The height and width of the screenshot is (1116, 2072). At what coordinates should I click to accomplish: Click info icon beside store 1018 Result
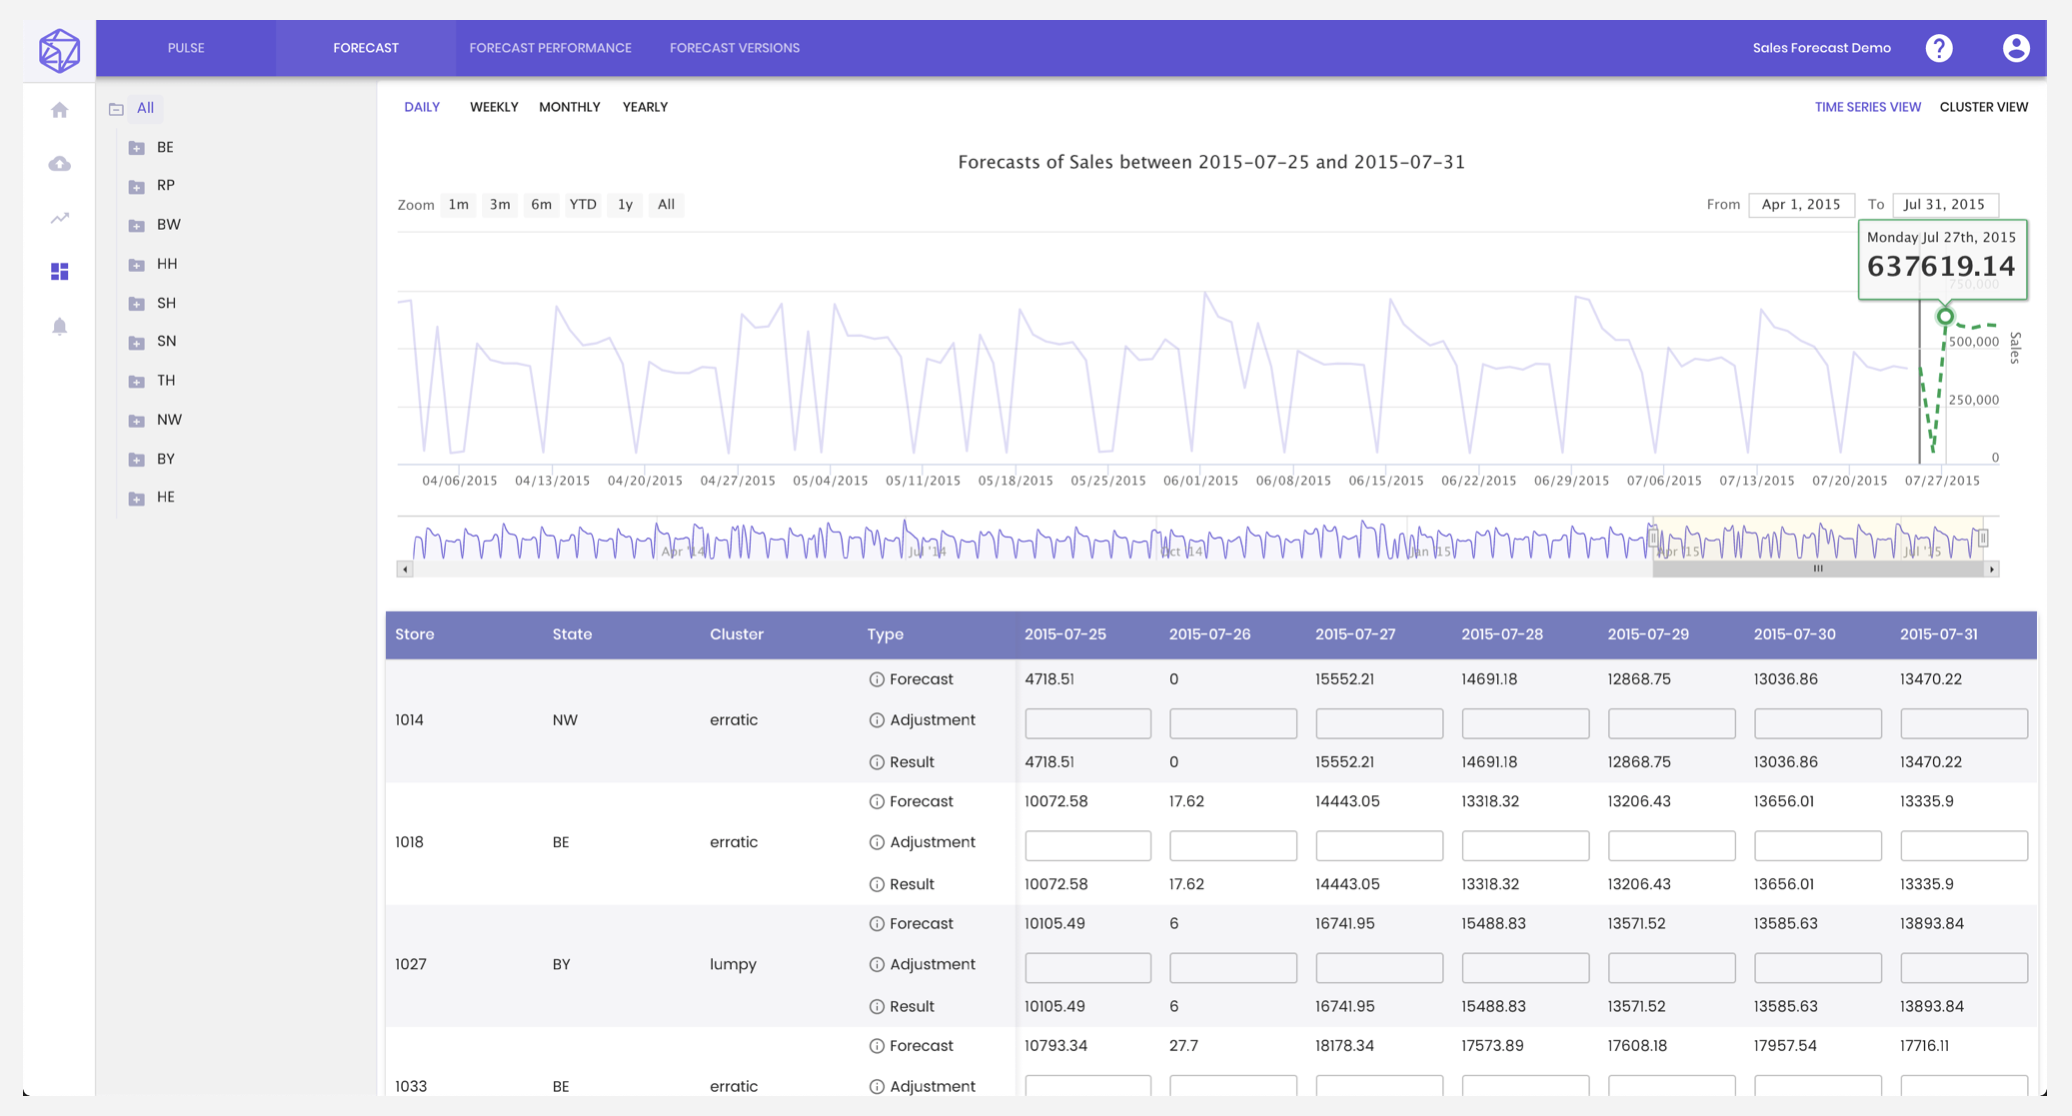877,885
